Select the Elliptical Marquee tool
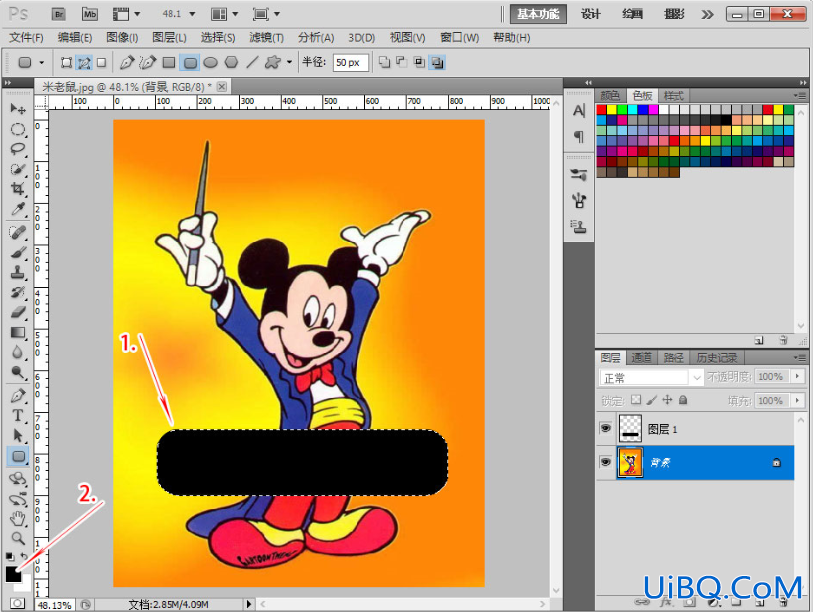This screenshot has height=612, width=813. pyautogui.click(x=18, y=129)
